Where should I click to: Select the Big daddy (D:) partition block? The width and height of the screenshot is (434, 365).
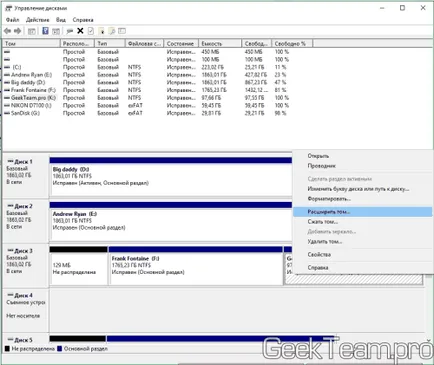click(171, 177)
